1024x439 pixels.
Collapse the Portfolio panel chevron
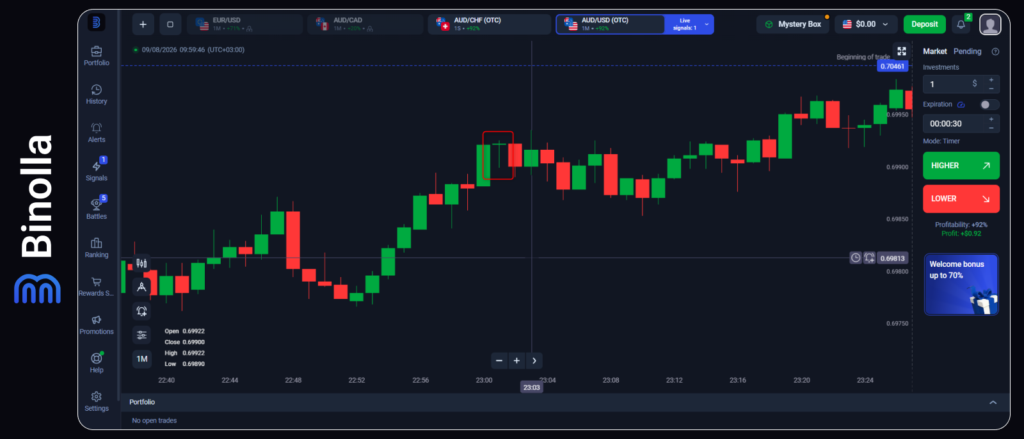[x=994, y=402]
